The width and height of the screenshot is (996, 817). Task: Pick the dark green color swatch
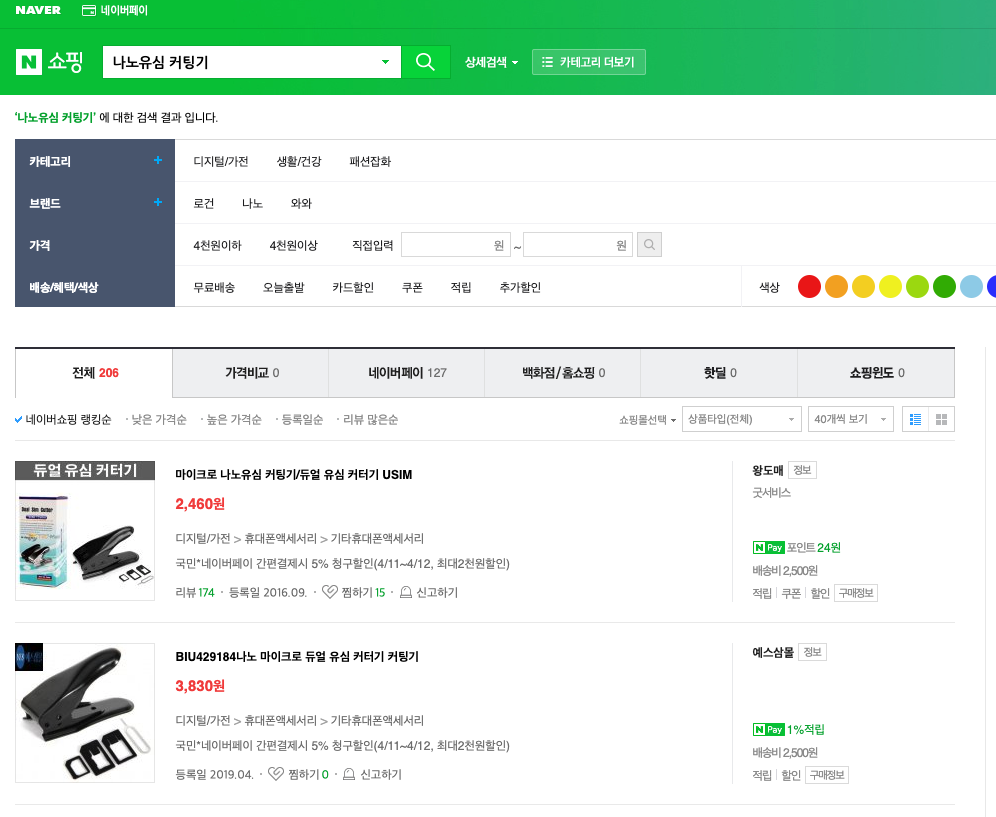tap(945, 287)
